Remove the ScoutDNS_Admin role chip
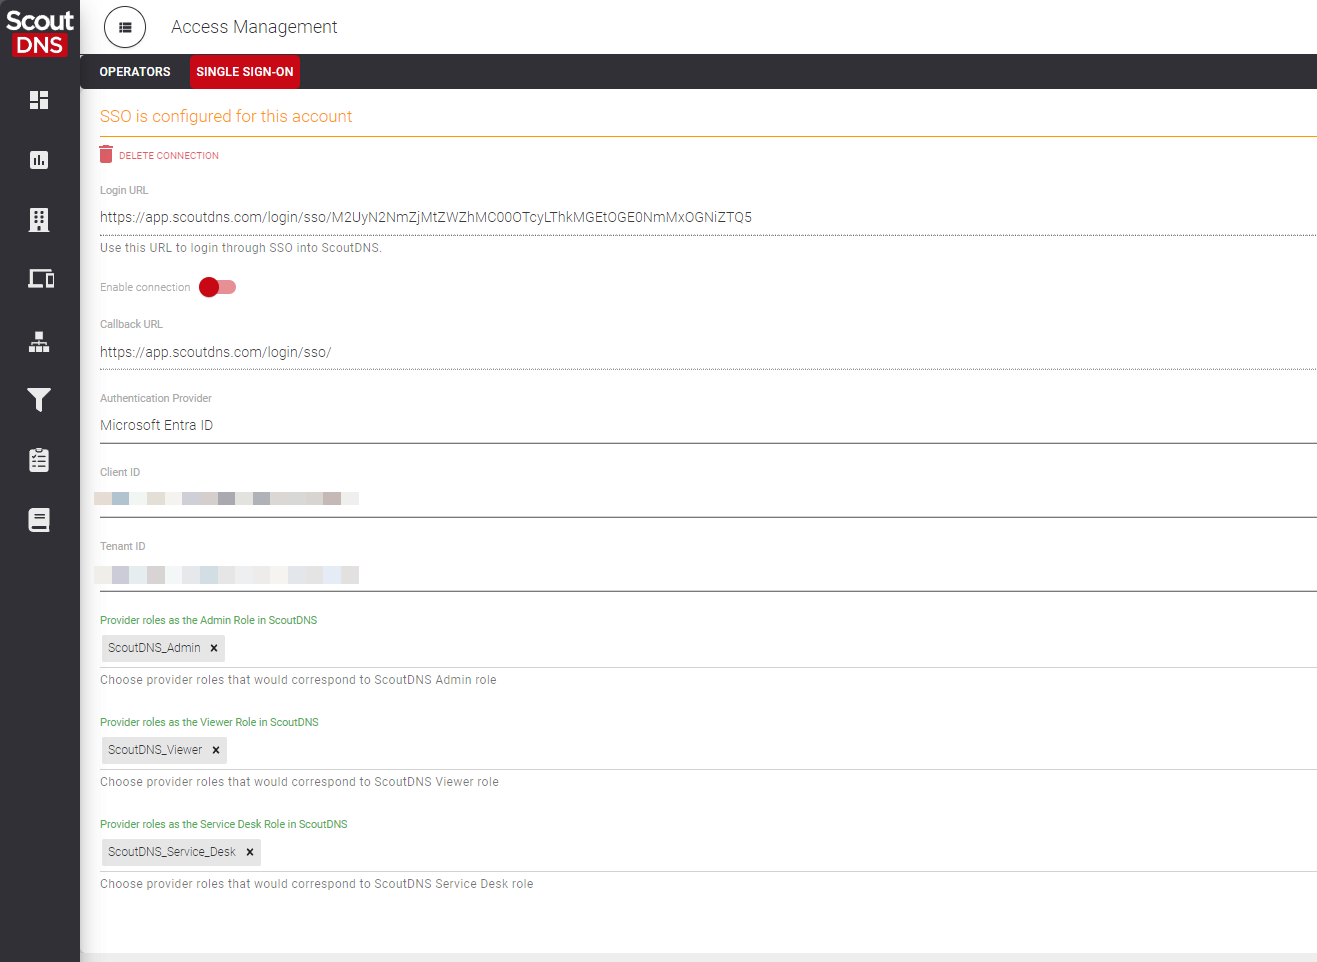 pos(214,648)
